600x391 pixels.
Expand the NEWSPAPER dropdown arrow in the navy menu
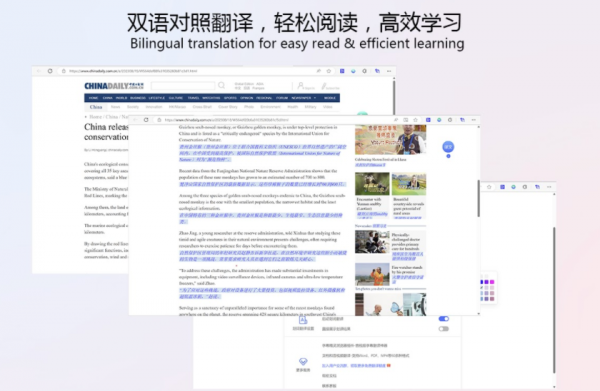[315, 98]
